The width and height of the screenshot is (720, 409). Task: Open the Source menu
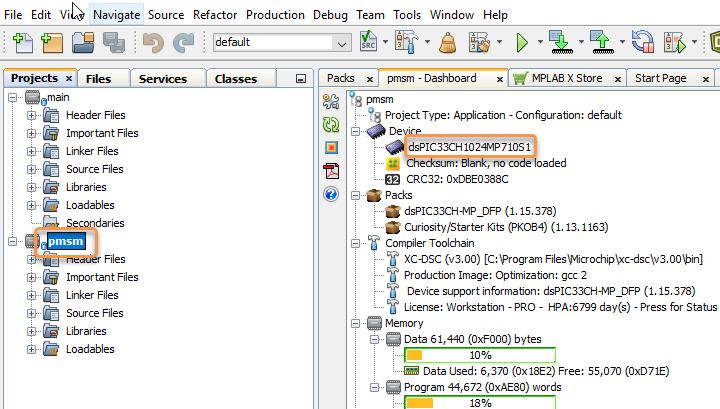coord(166,15)
